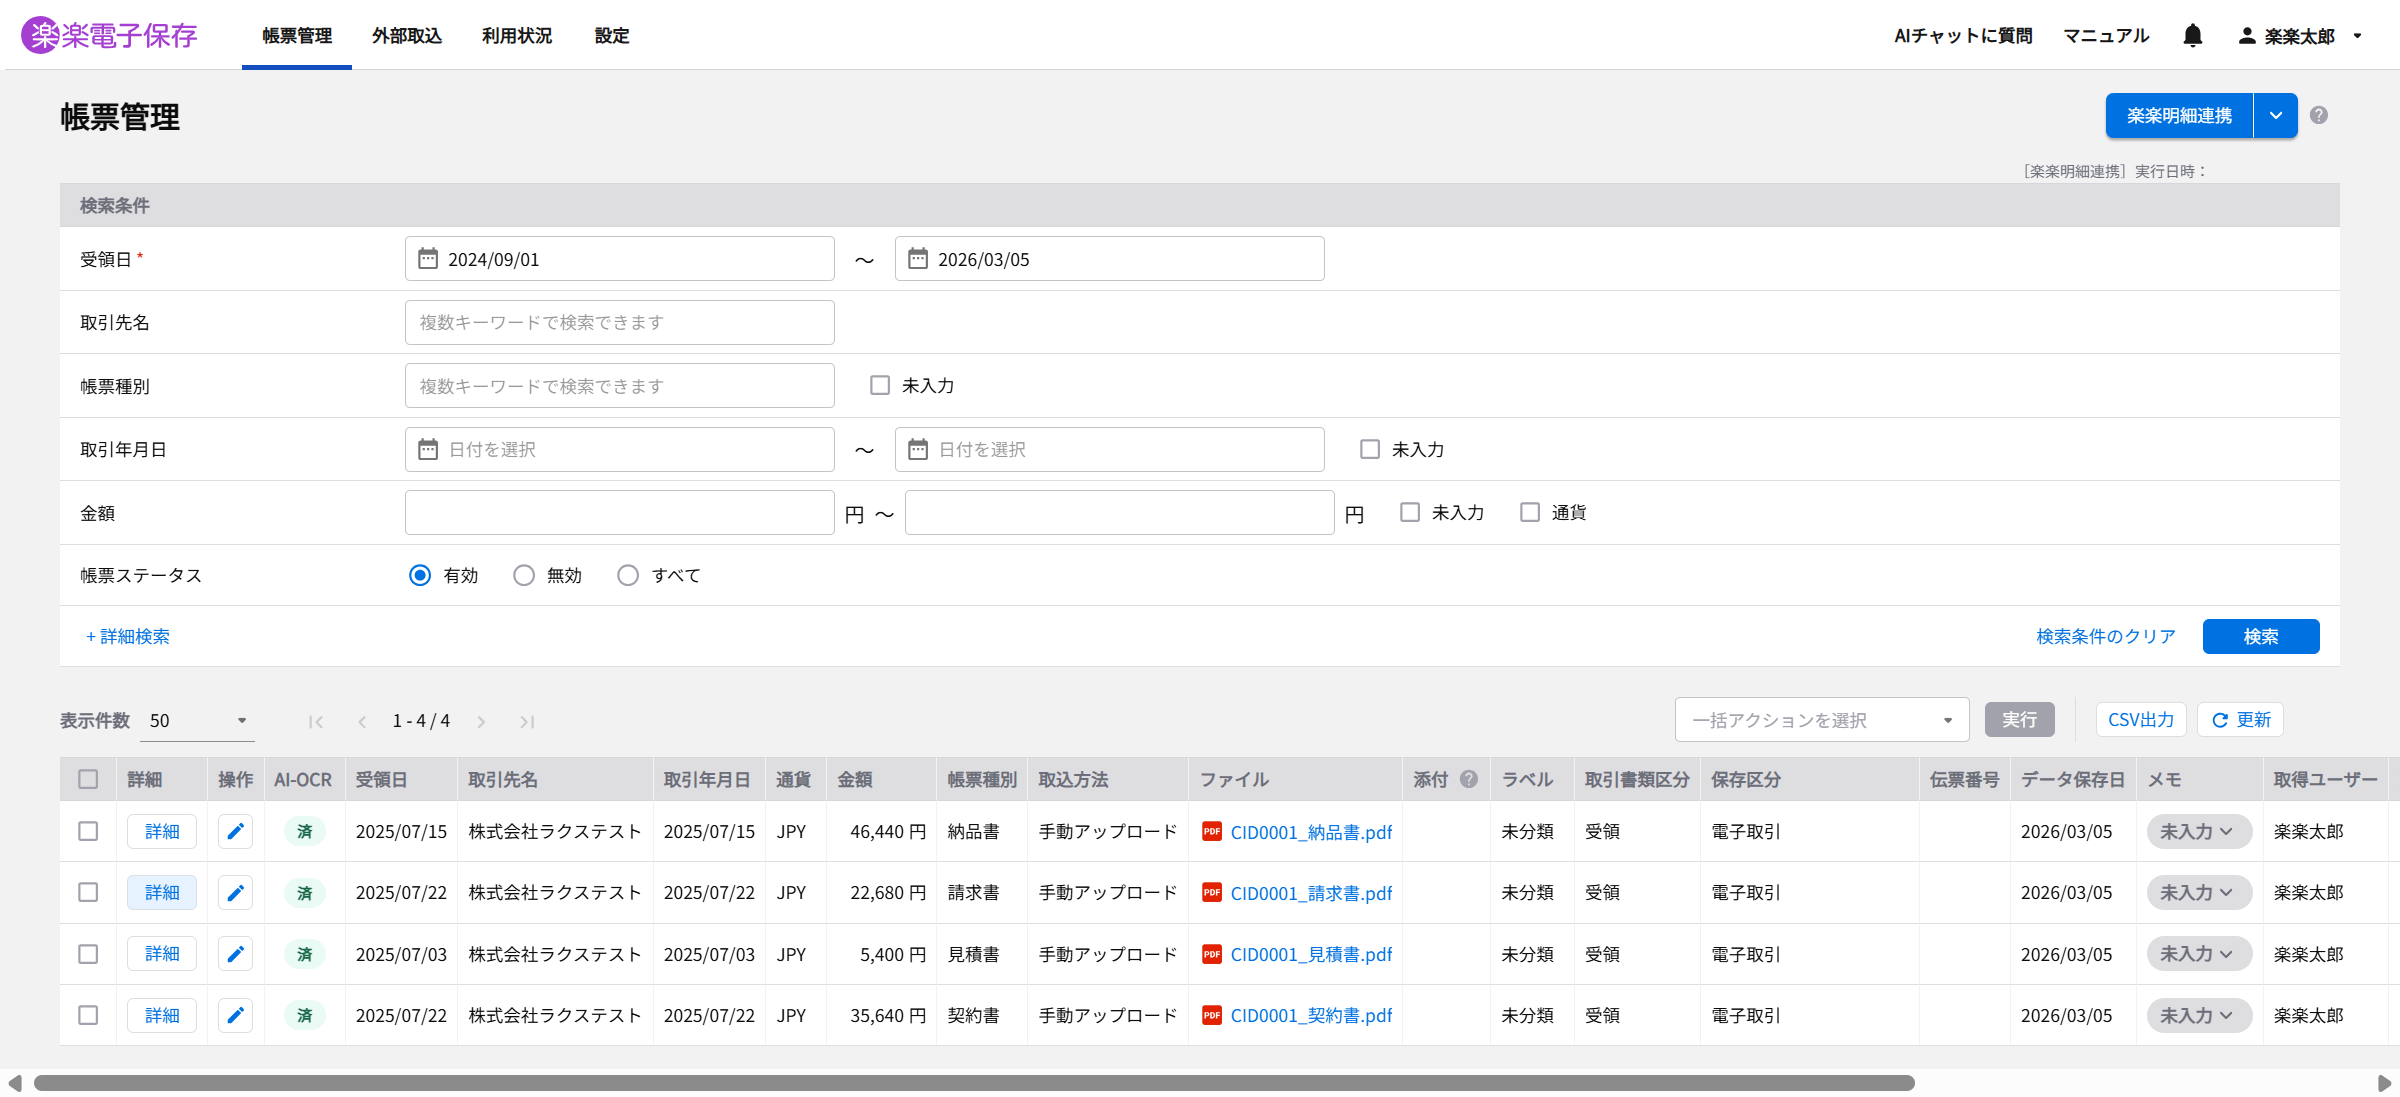Check the 通貨 checkbox in the 金額 row
The image size is (2400, 1097).
1530,512
